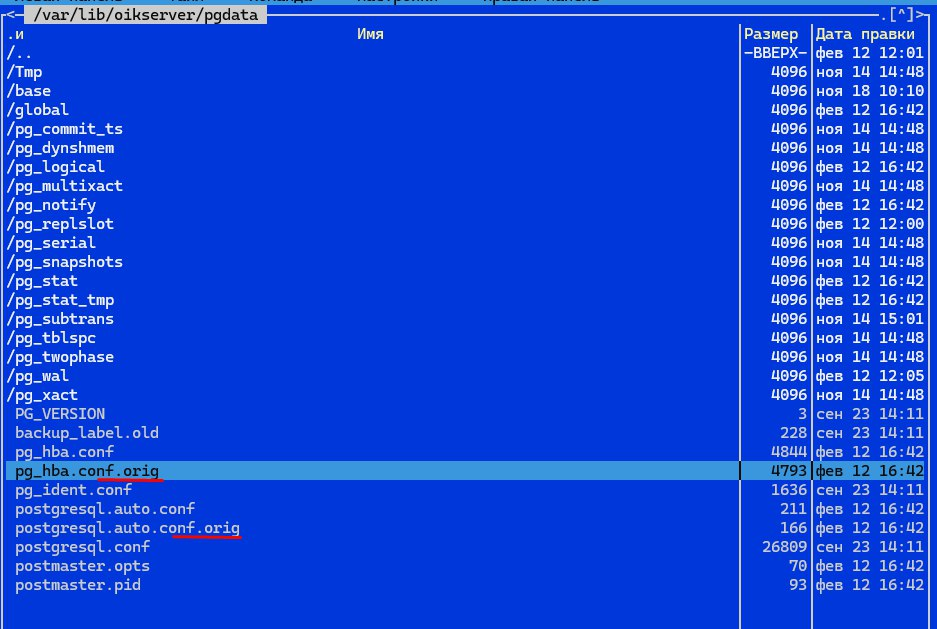This screenshot has width=937, height=629.
Task: Select the pg_hba.conf file
Action: [x=64, y=452]
